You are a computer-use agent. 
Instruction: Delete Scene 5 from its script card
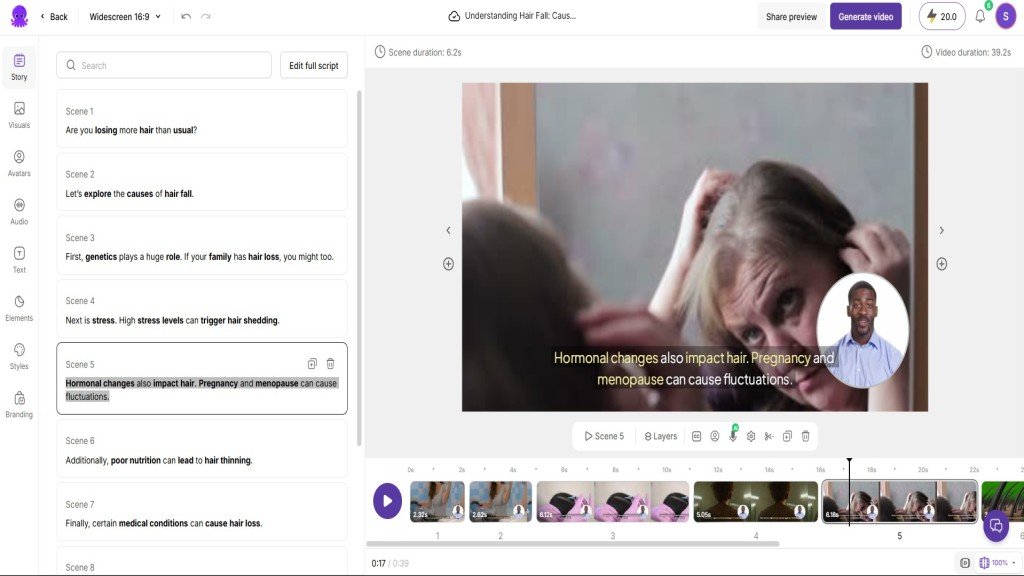click(x=330, y=364)
